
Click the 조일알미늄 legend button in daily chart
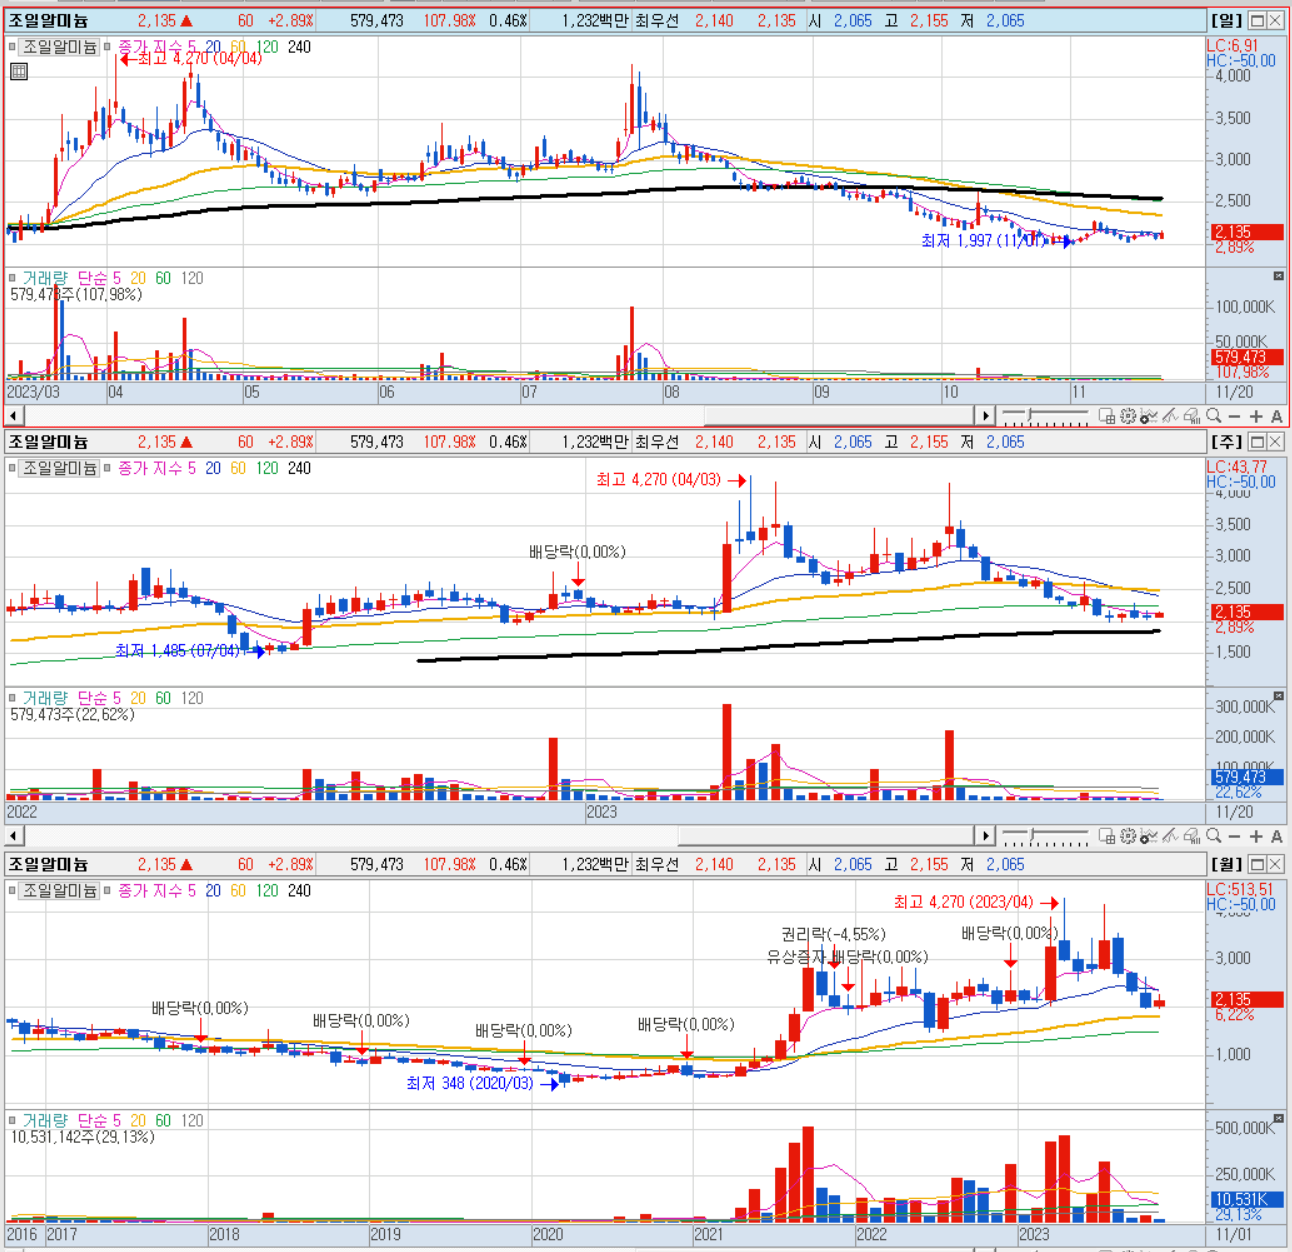tap(60, 47)
